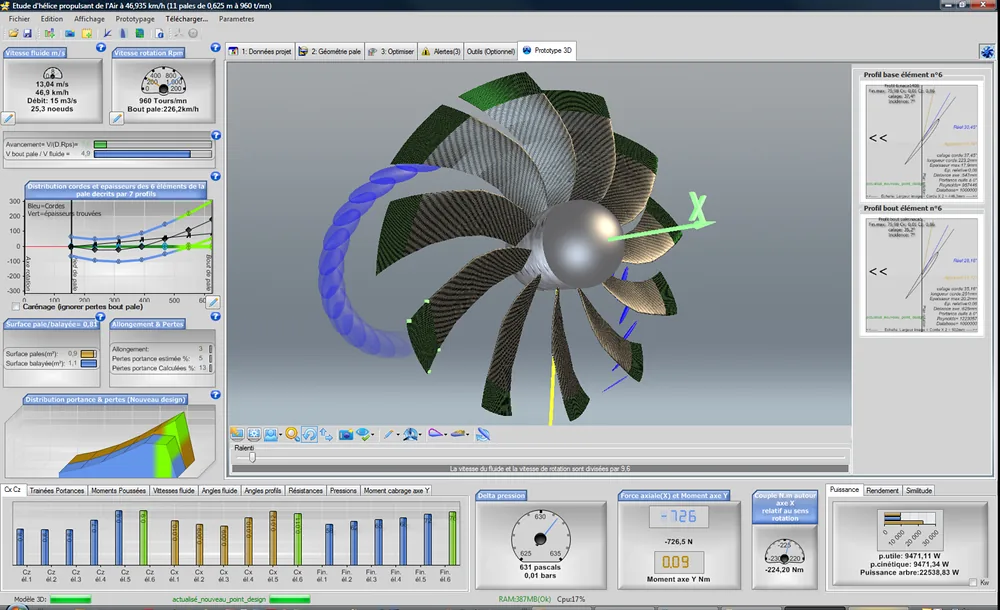Select the Rendement tab

tap(882, 491)
